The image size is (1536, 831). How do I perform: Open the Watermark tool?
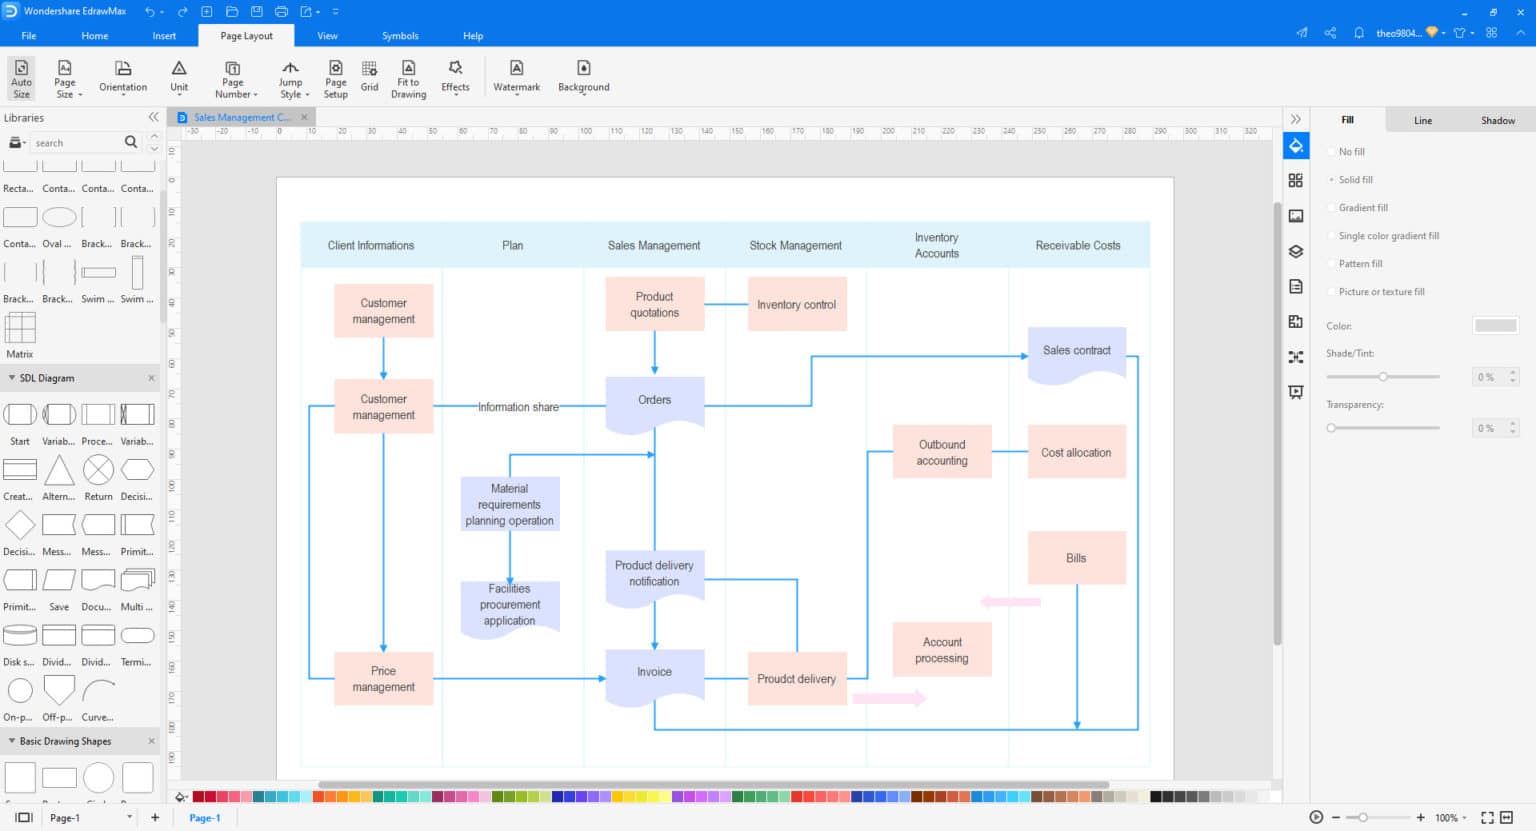click(x=516, y=77)
